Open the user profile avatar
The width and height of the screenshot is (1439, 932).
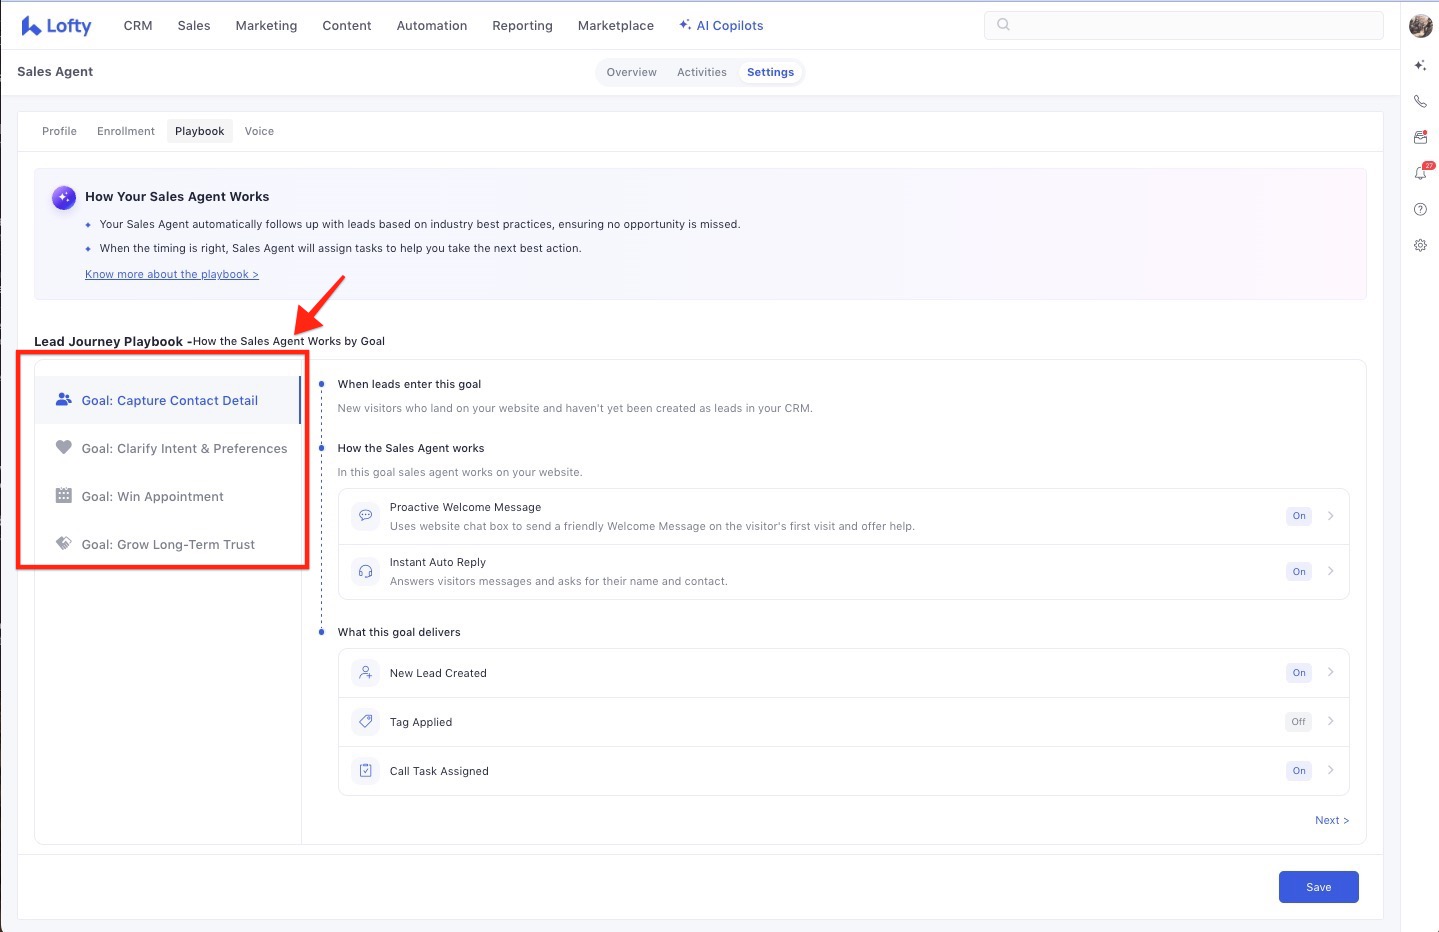click(1420, 26)
